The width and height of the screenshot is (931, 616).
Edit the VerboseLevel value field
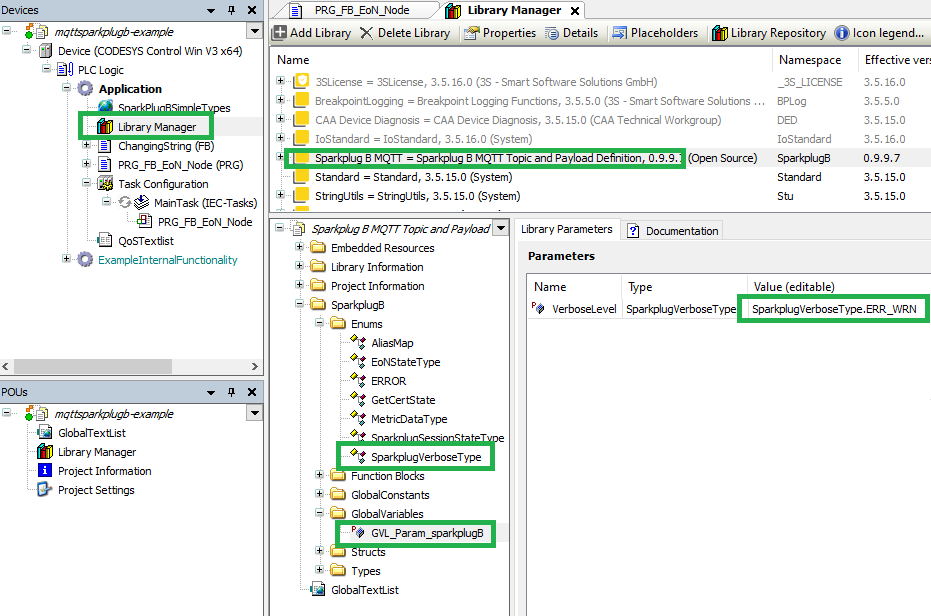pyautogui.click(x=834, y=309)
